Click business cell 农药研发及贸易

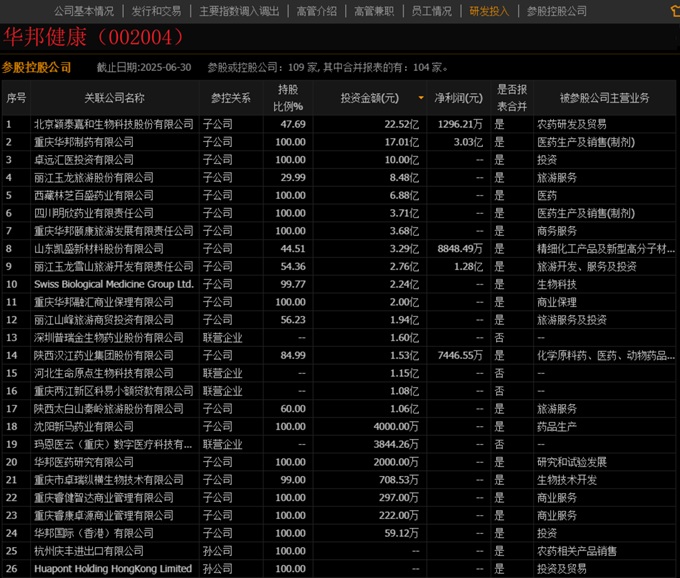[572, 124]
